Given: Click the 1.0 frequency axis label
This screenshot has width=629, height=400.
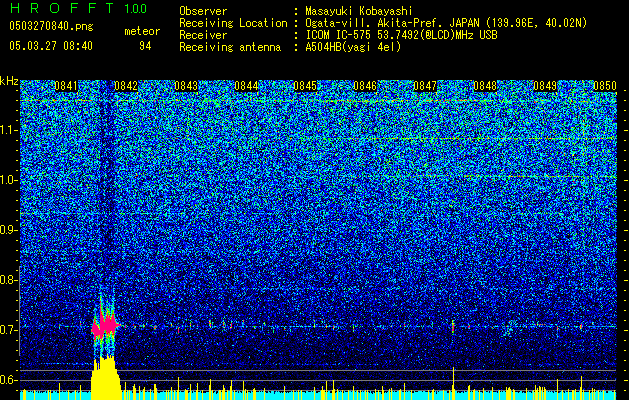Looking at the screenshot, I should [x=9, y=180].
